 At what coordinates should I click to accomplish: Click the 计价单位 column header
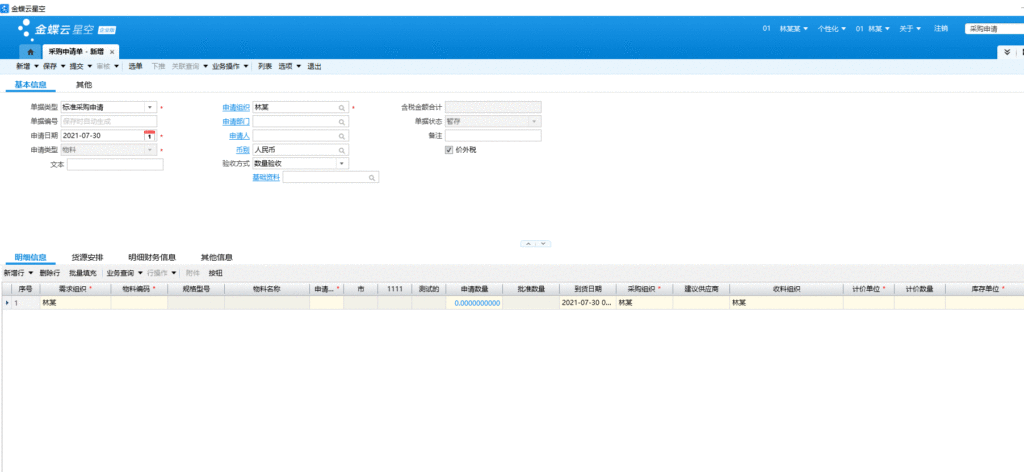pyautogui.click(x=869, y=288)
